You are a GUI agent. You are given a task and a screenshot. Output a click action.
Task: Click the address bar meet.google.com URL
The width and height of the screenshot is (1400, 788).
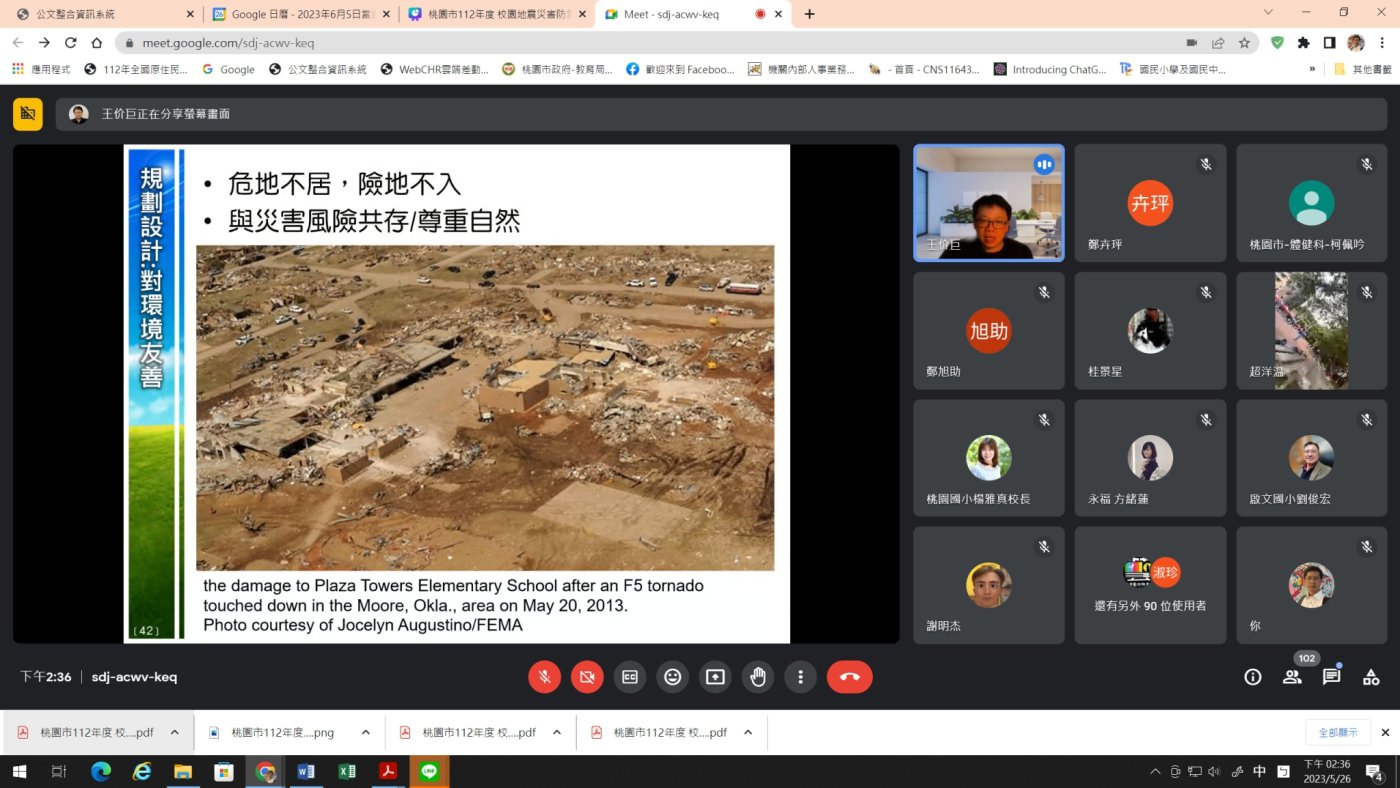(x=228, y=43)
